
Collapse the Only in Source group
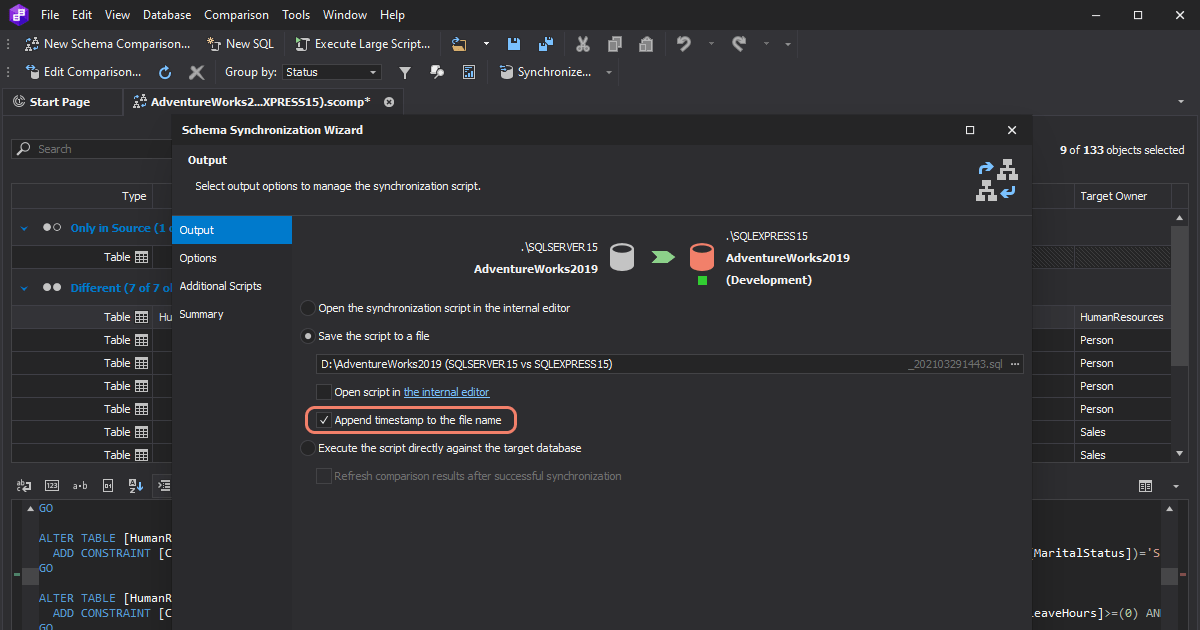[25, 228]
